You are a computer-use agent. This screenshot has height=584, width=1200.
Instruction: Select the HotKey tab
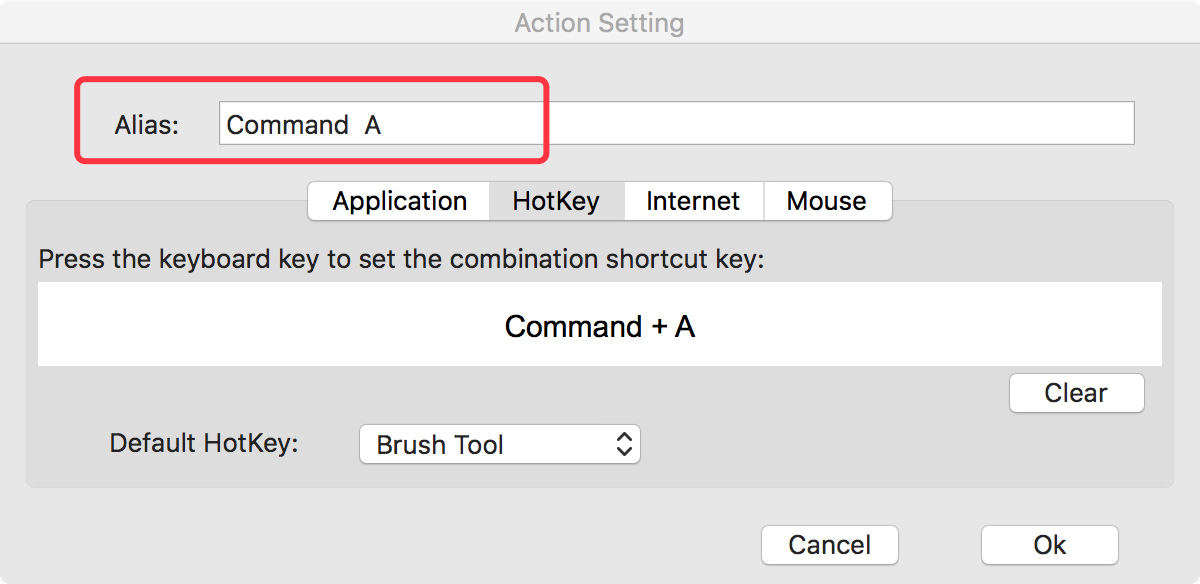[x=556, y=201]
